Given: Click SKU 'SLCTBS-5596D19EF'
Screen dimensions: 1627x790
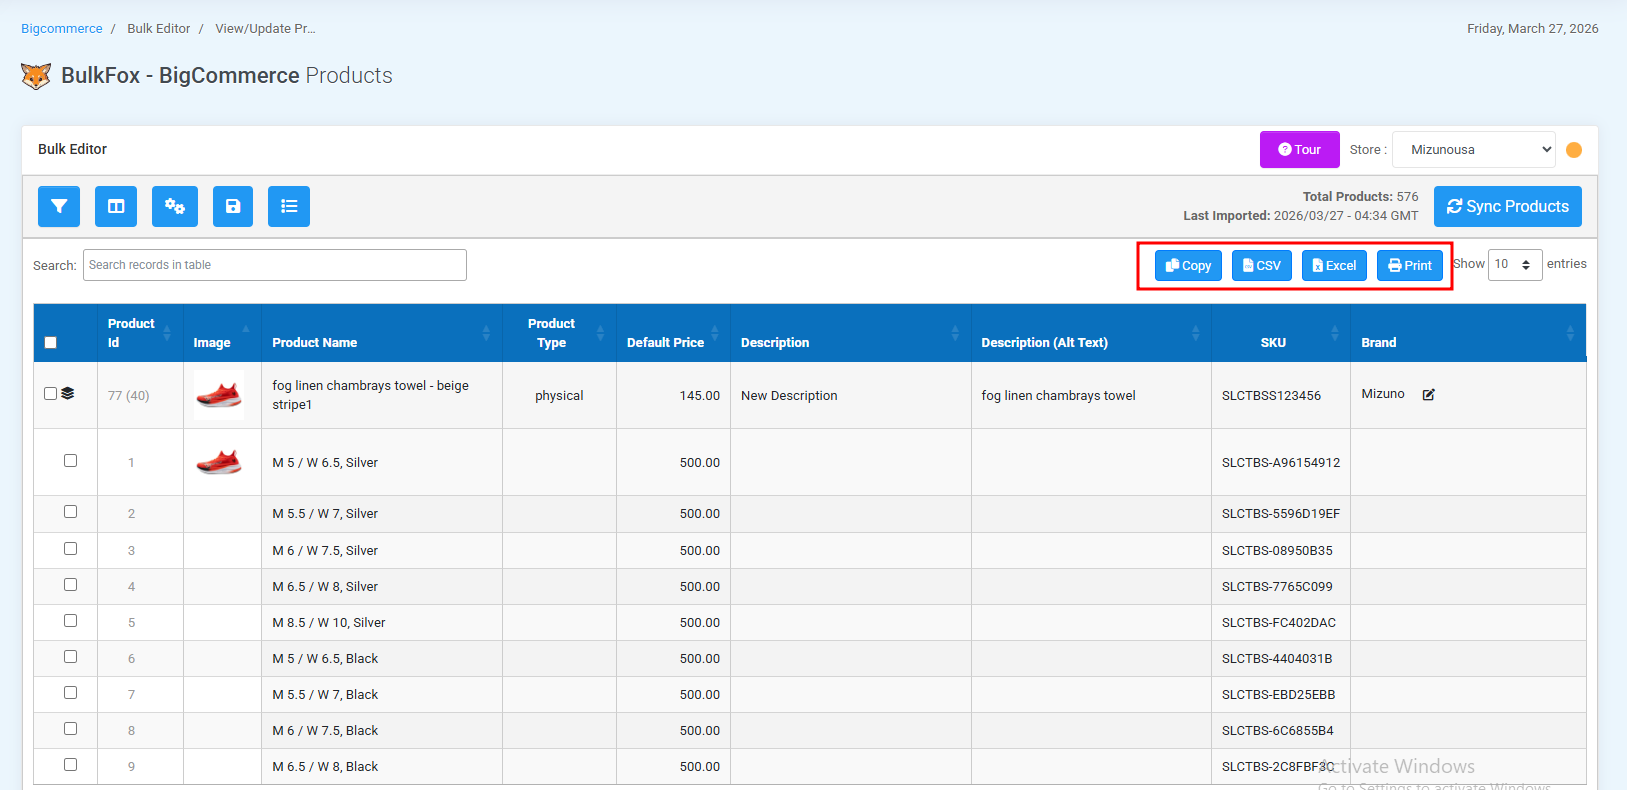Looking at the screenshot, I should pyautogui.click(x=1281, y=514).
